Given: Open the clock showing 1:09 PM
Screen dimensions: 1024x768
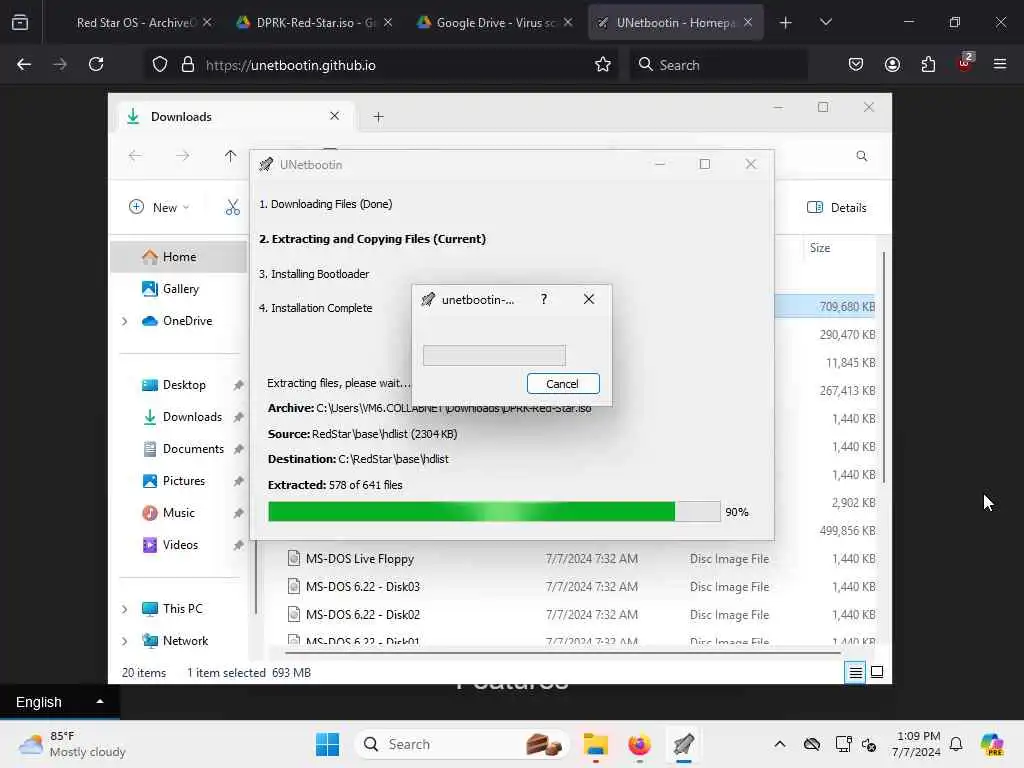Looking at the screenshot, I should coord(917,744).
